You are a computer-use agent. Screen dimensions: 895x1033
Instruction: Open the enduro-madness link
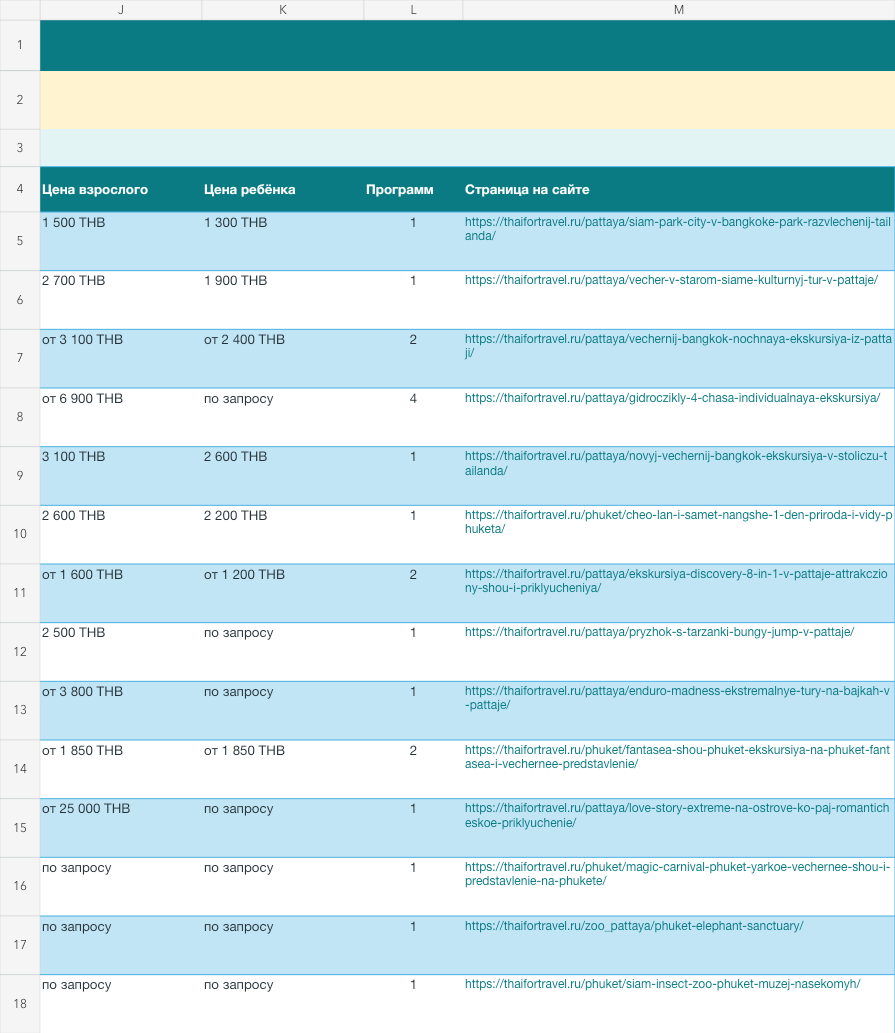(677, 698)
